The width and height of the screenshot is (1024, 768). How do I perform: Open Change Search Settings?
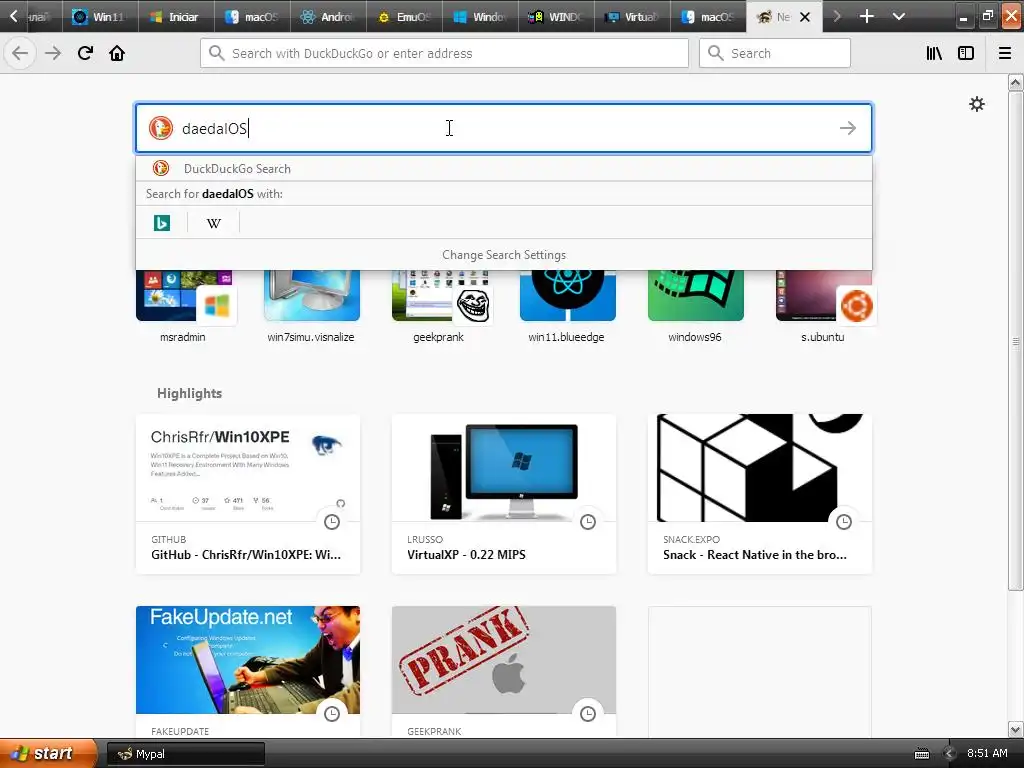(504, 255)
